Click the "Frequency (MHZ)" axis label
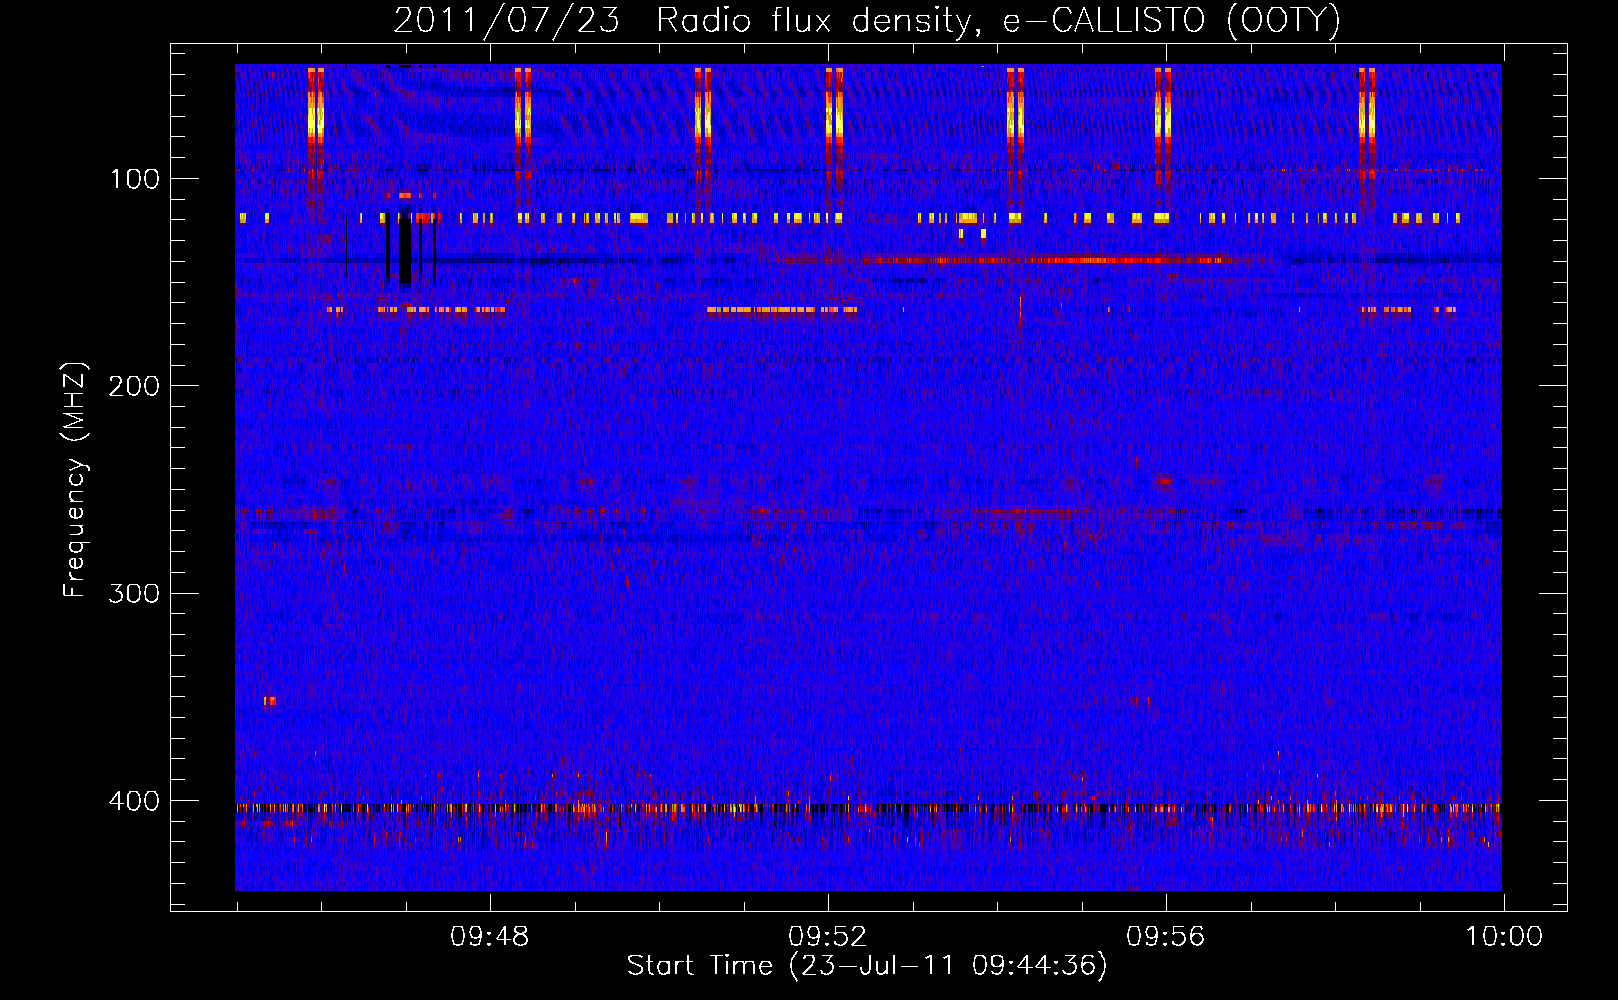The image size is (1618, 1000). click(75, 480)
